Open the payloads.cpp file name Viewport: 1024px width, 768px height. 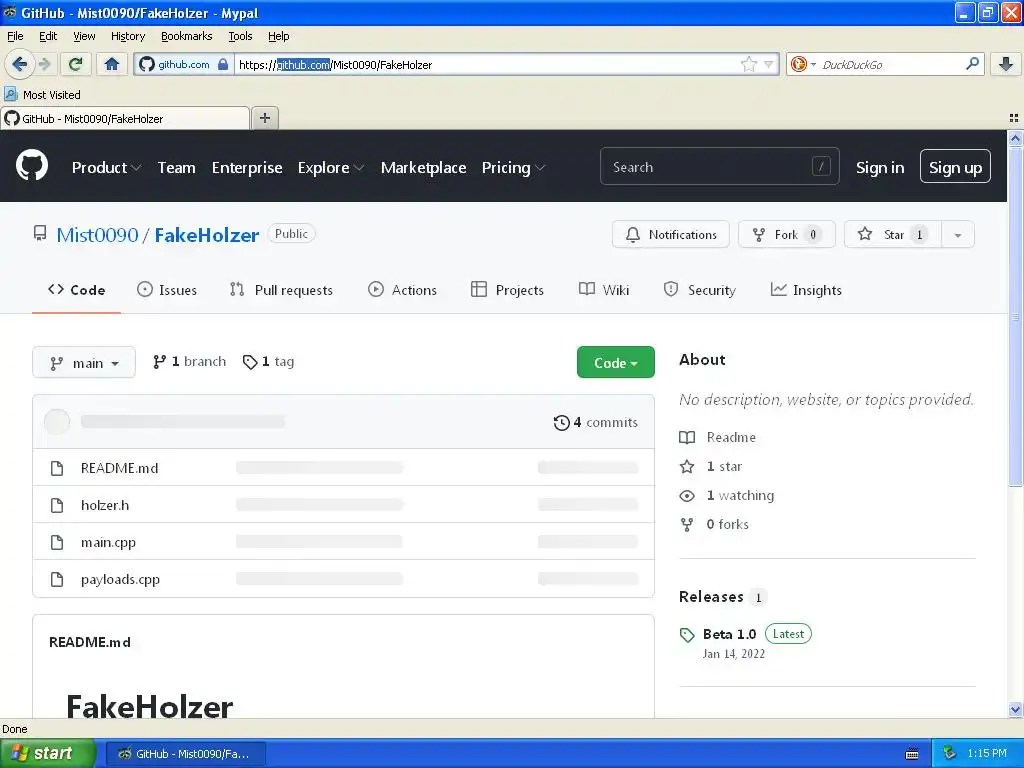pos(120,579)
